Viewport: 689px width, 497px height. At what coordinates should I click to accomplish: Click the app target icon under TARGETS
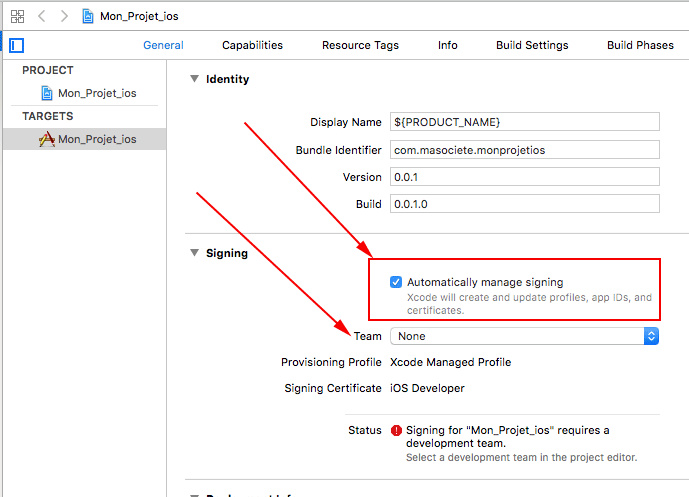pyautogui.click(x=47, y=139)
